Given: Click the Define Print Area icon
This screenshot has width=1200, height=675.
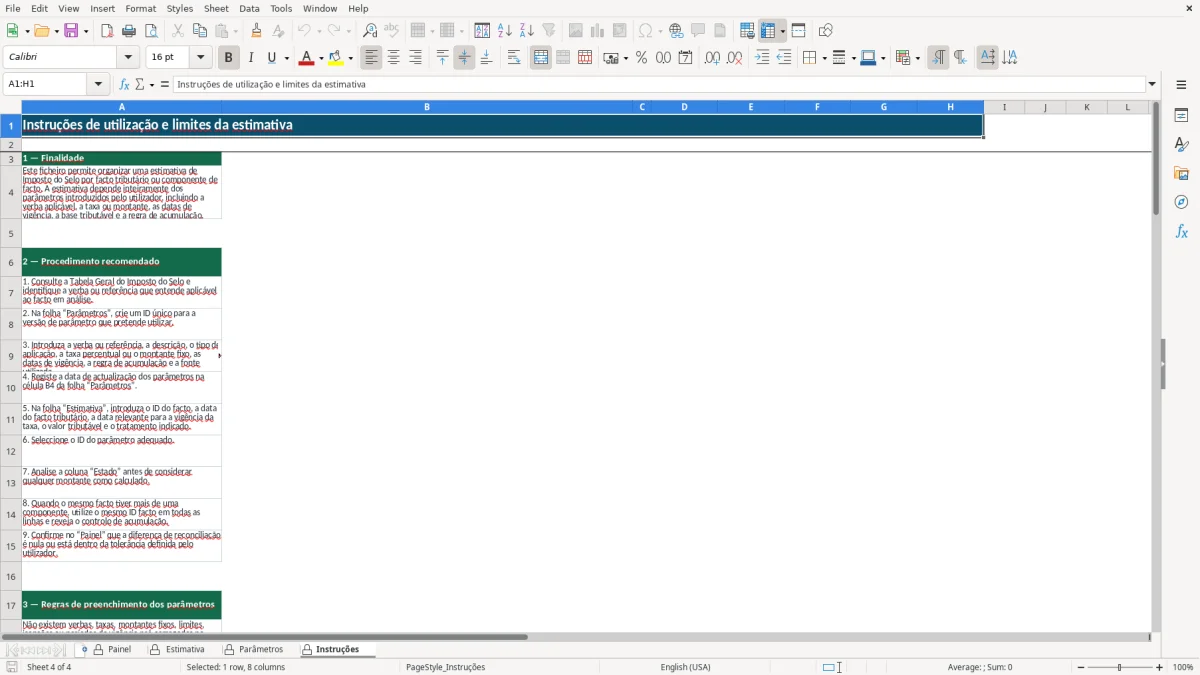Looking at the screenshot, I should coord(747,31).
